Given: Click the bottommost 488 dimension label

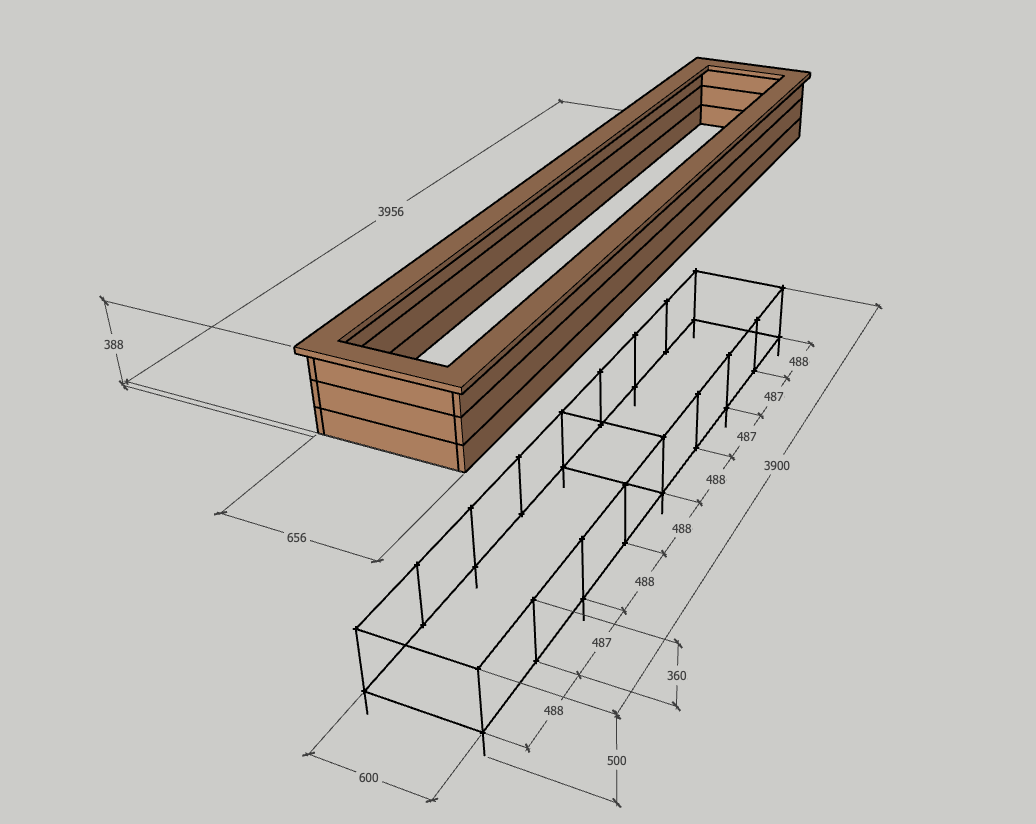Looking at the screenshot, I should [553, 711].
